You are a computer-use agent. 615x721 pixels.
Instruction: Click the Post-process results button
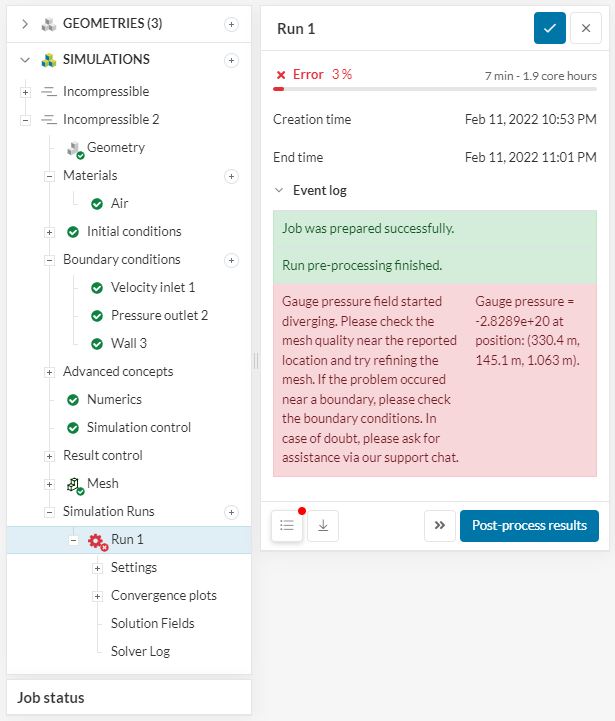tap(529, 526)
